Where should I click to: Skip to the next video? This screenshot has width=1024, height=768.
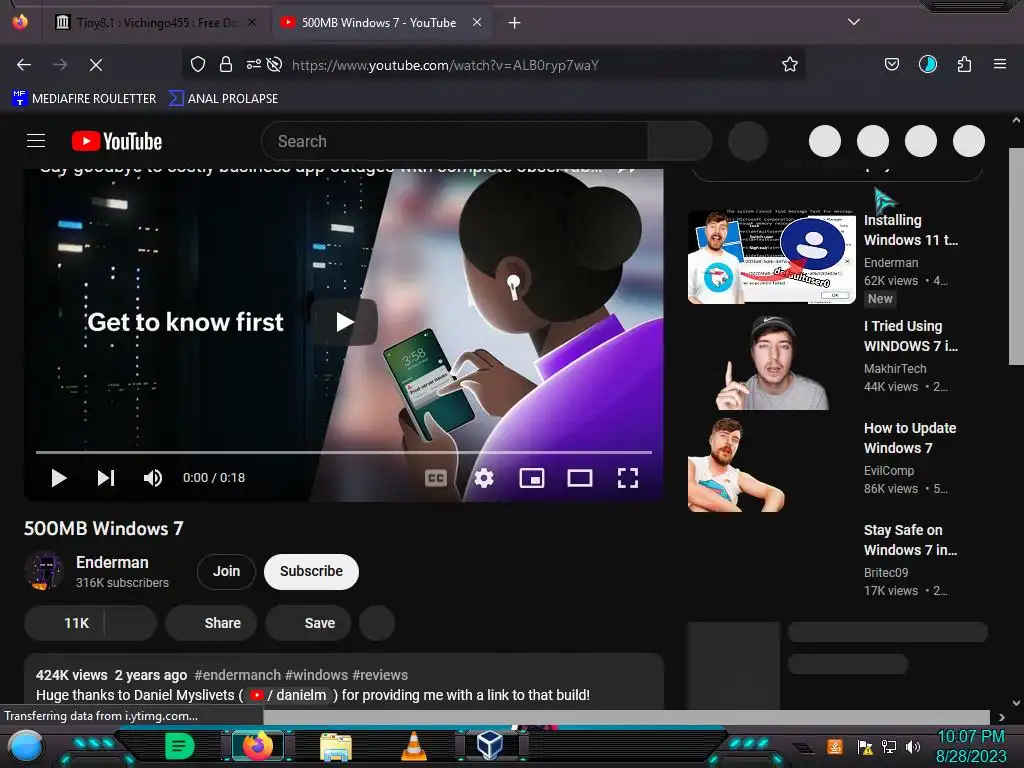pos(106,478)
